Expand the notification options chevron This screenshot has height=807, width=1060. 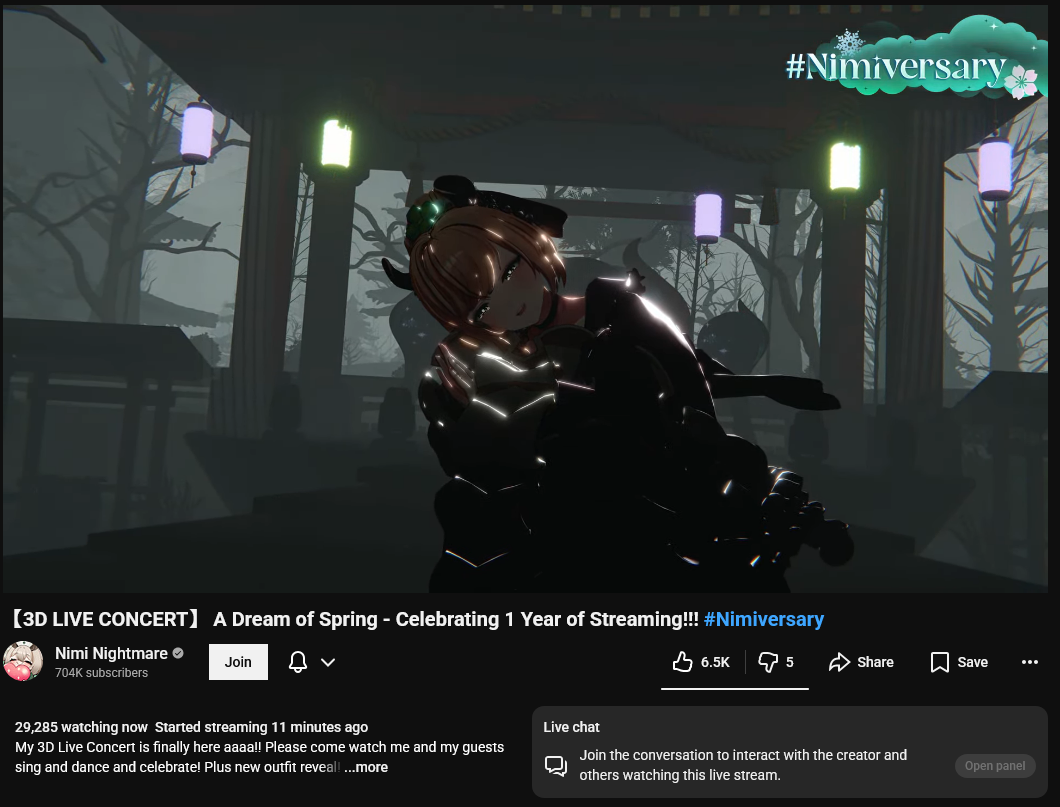coord(328,662)
